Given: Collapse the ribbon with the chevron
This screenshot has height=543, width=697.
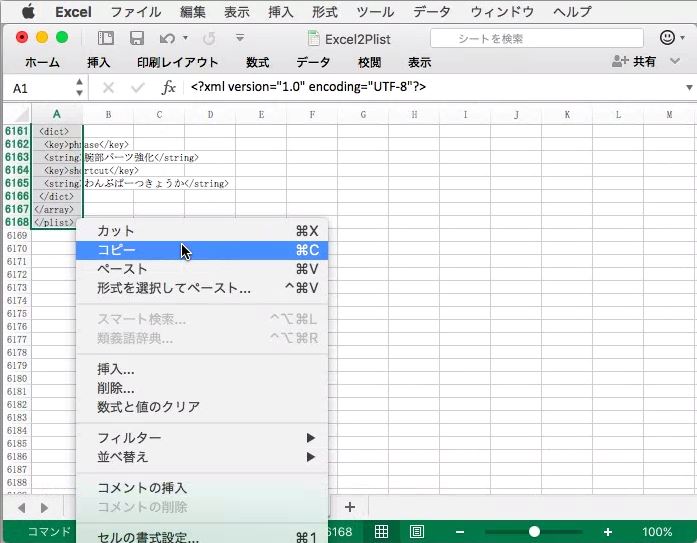Looking at the screenshot, I should [x=675, y=61].
